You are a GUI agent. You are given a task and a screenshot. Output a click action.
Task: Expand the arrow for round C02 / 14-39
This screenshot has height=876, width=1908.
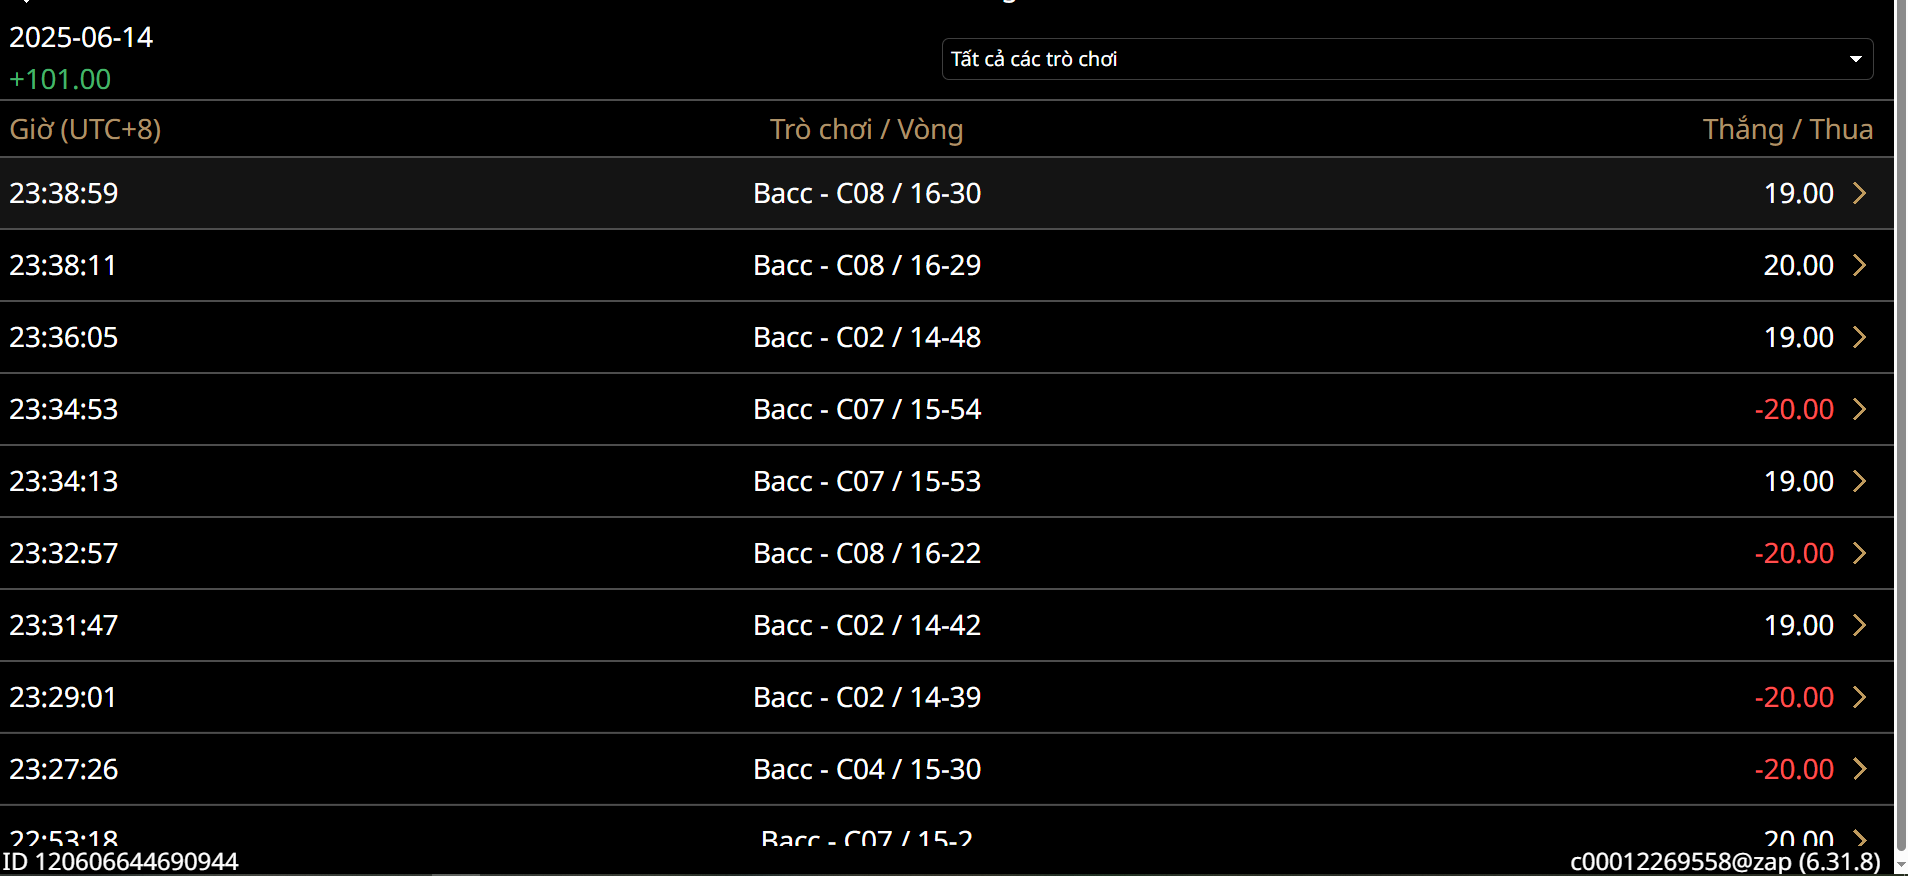pyautogui.click(x=1859, y=697)
